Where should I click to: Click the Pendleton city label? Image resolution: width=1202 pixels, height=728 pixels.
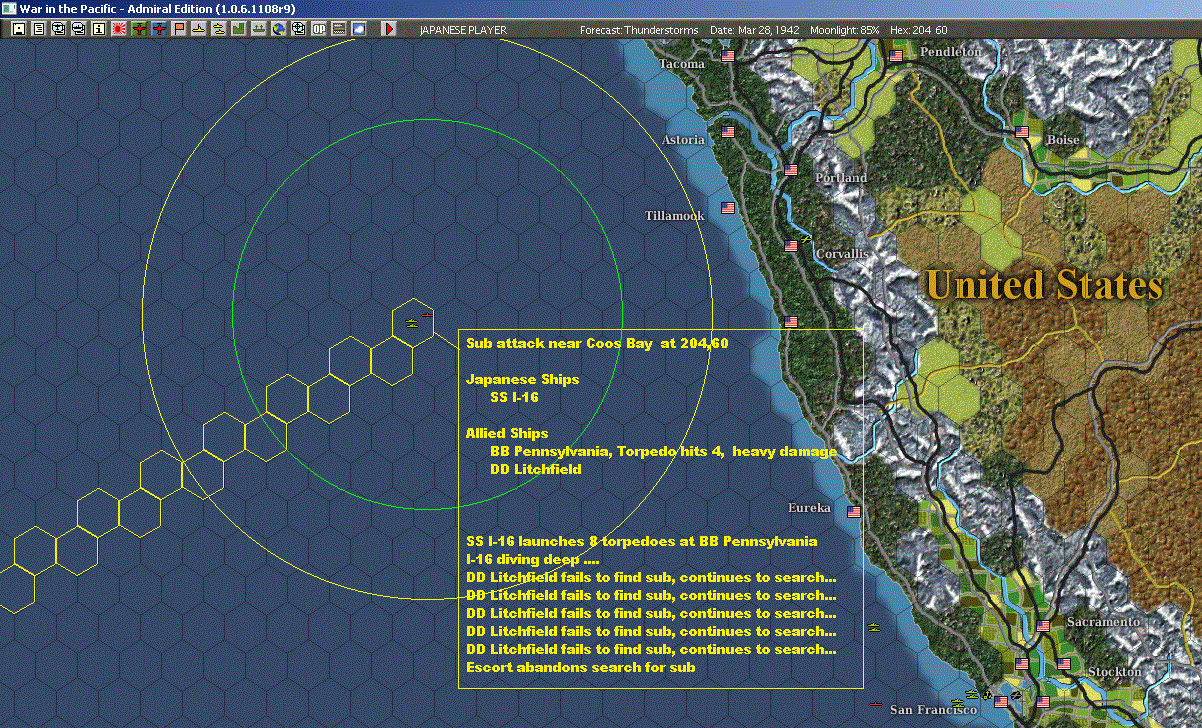[951, 51]
